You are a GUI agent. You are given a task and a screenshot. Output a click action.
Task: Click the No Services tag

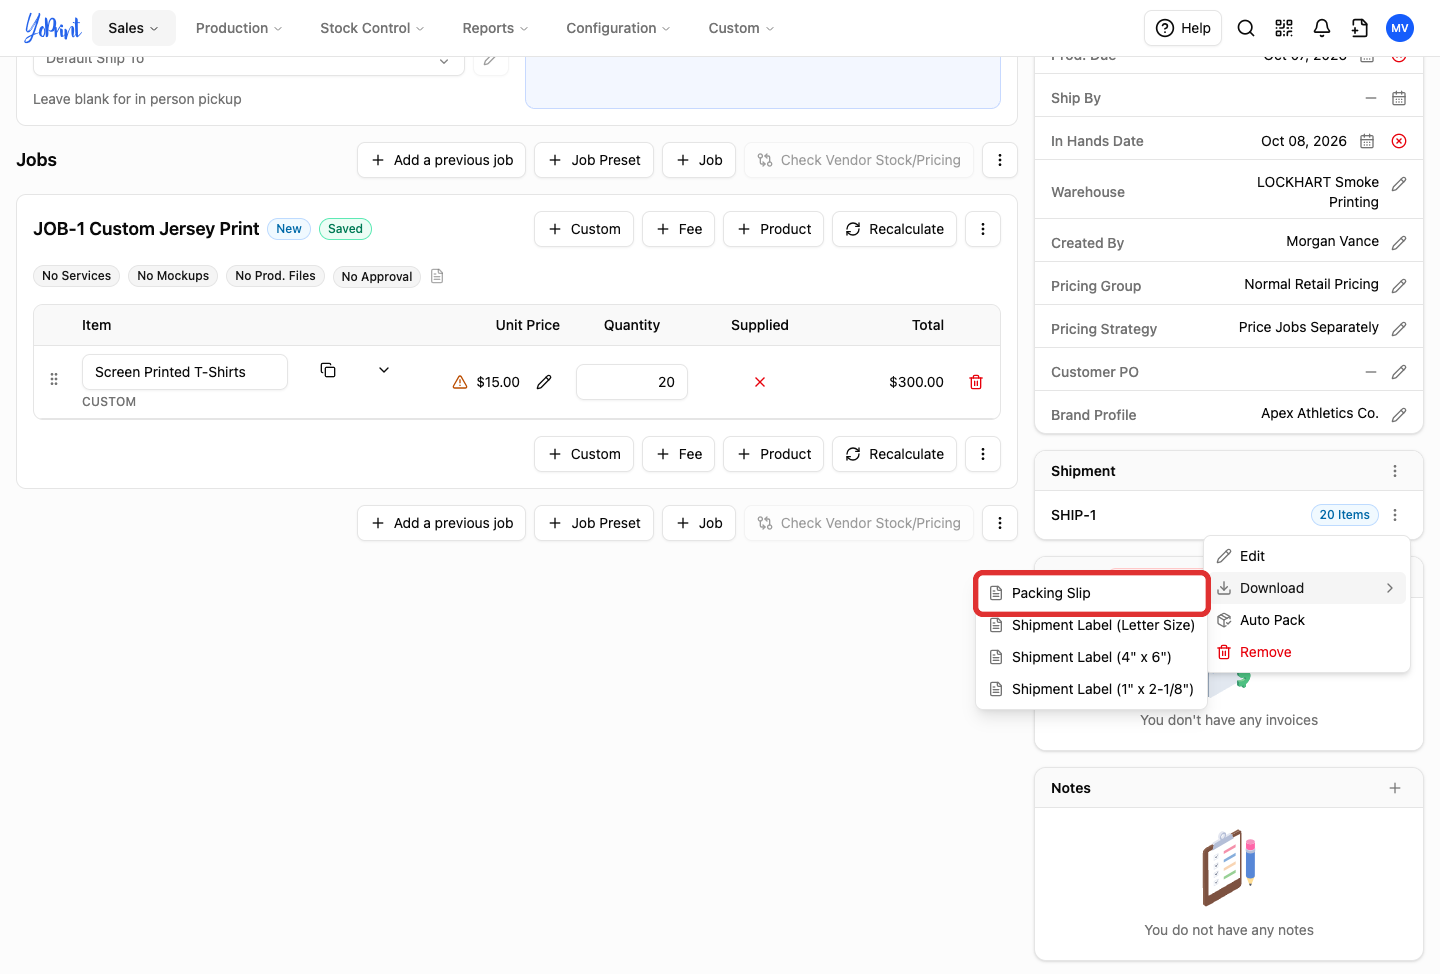point(77,276)
